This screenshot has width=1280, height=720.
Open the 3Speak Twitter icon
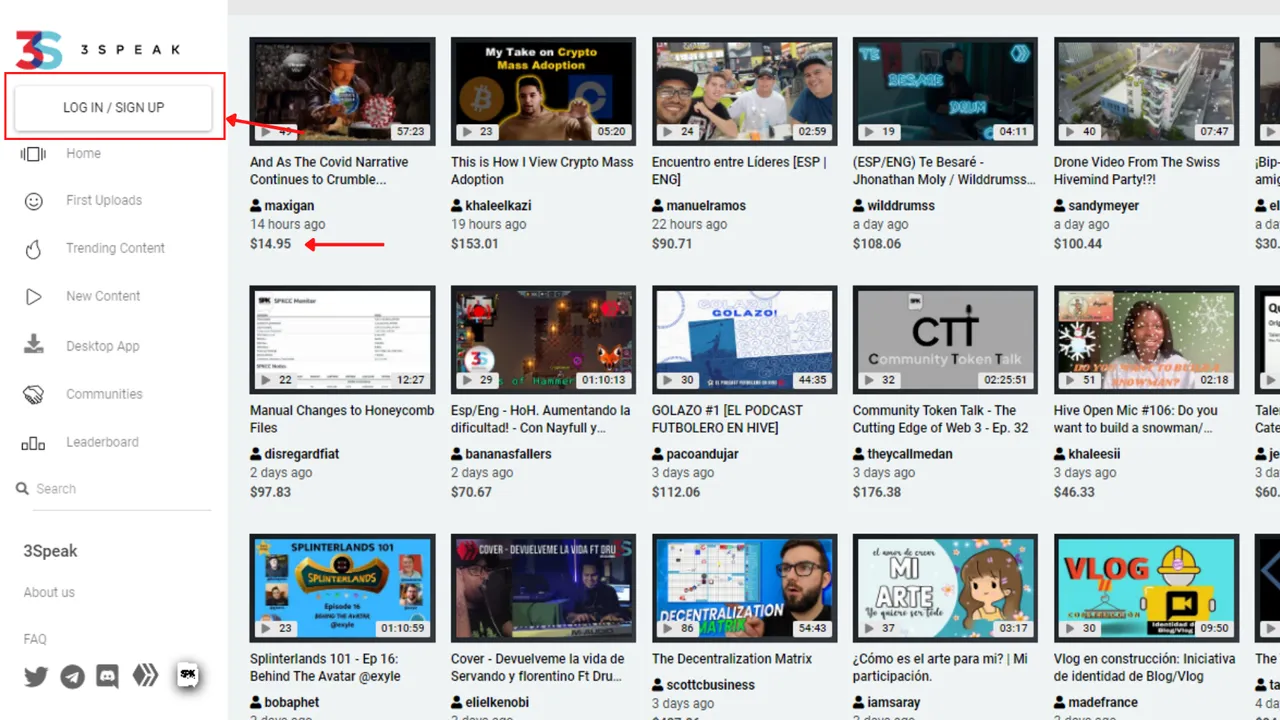pos(36,677)
